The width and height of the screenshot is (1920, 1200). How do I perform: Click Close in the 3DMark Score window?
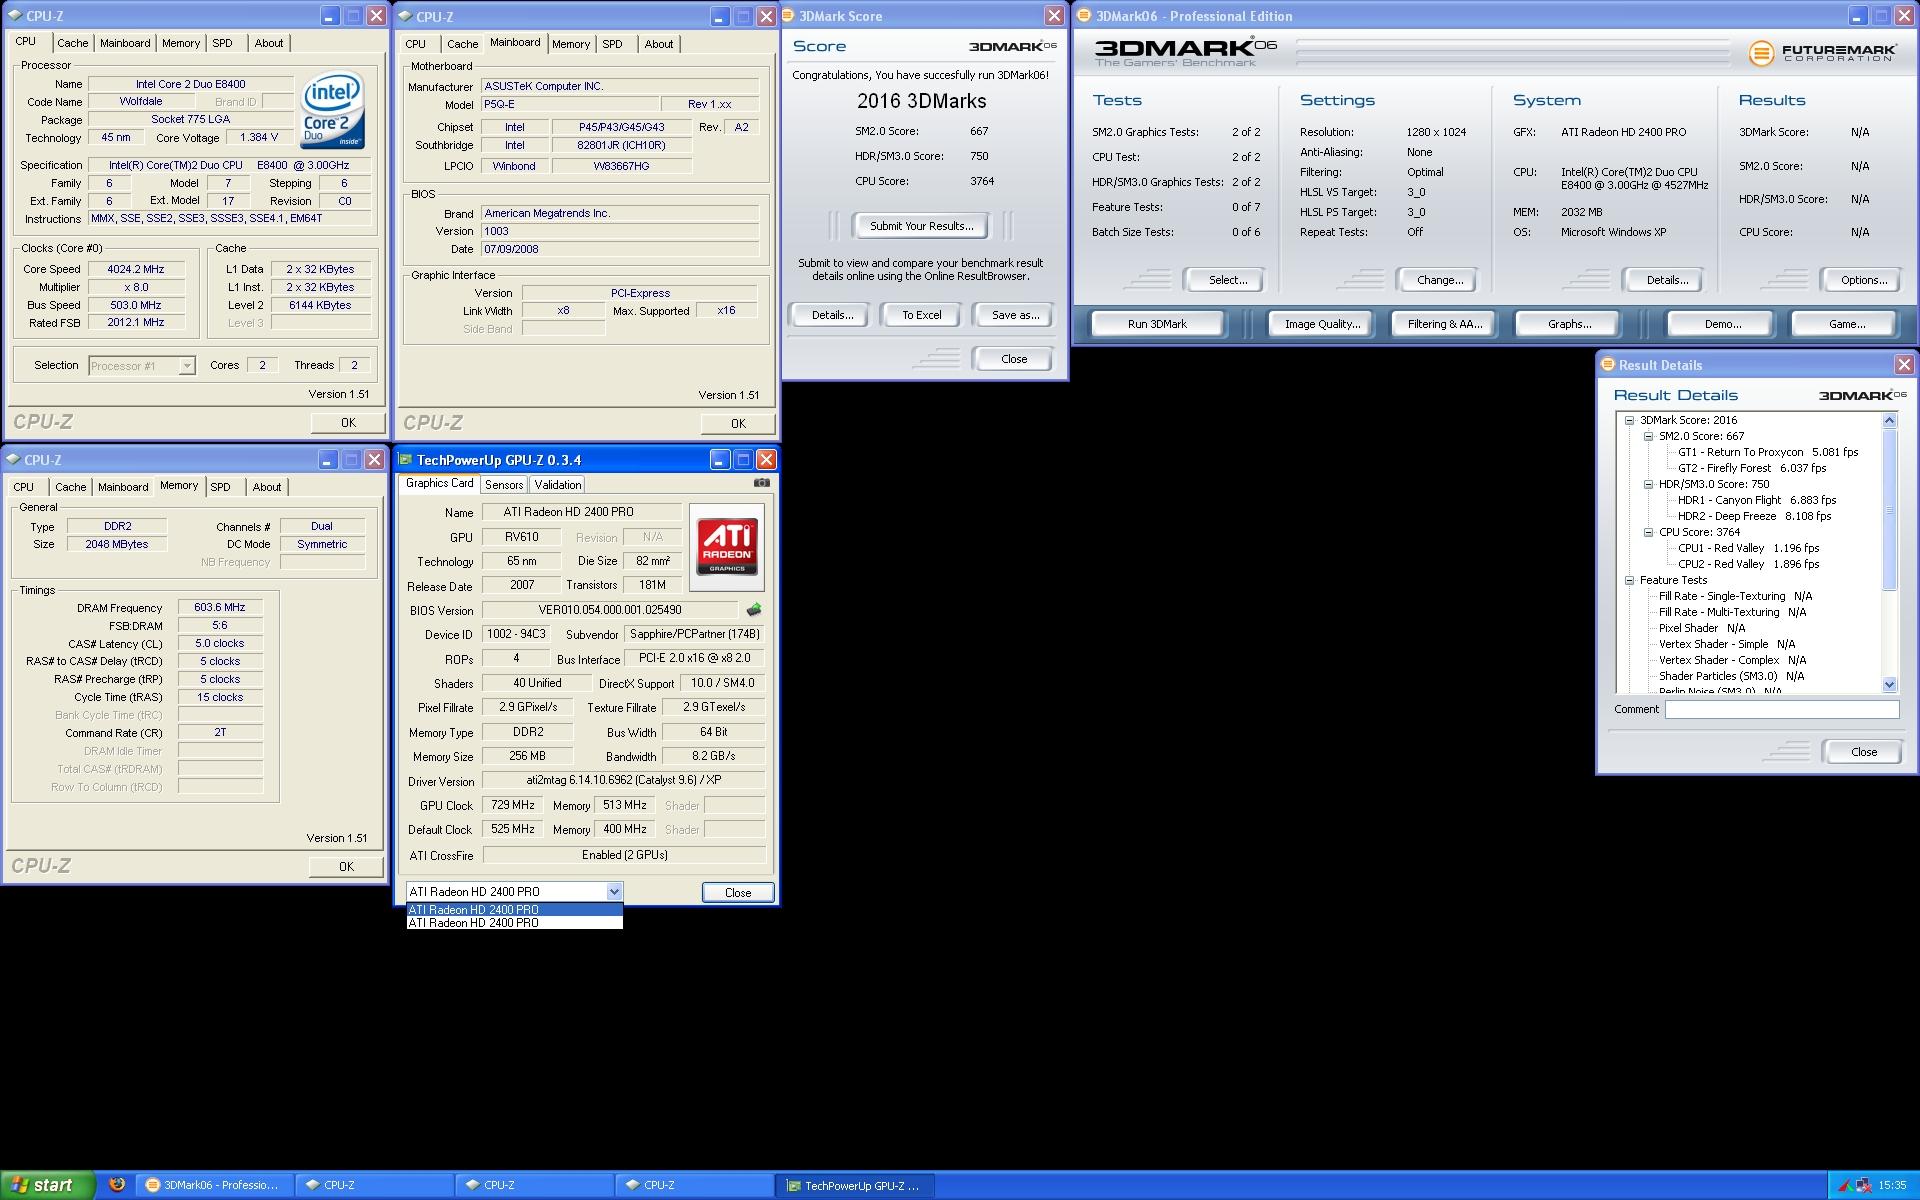click(1013, 359)
